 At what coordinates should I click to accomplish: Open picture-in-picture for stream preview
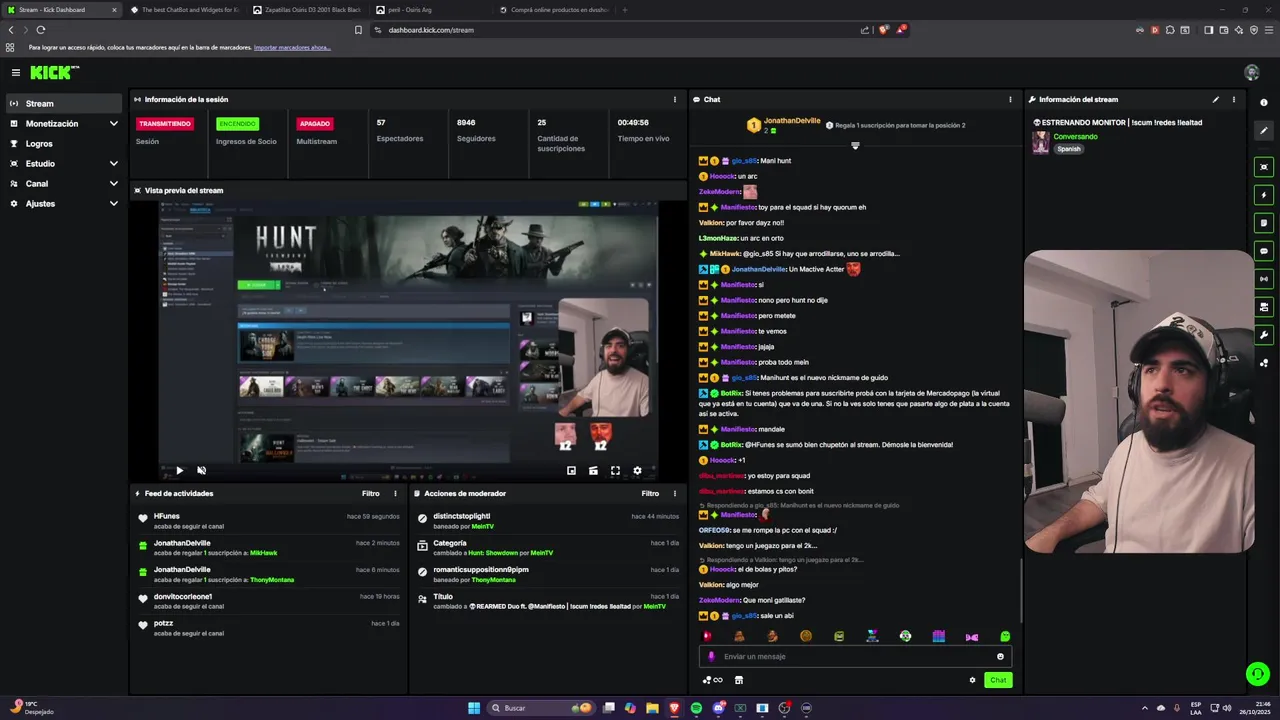pyautogui.click(x=571, y=470)
